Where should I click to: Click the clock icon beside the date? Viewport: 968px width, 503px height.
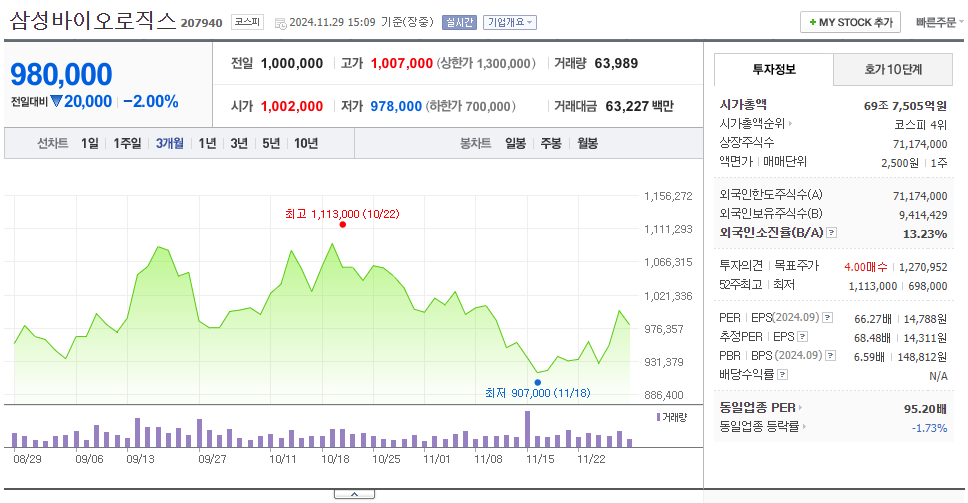(280, 23)
